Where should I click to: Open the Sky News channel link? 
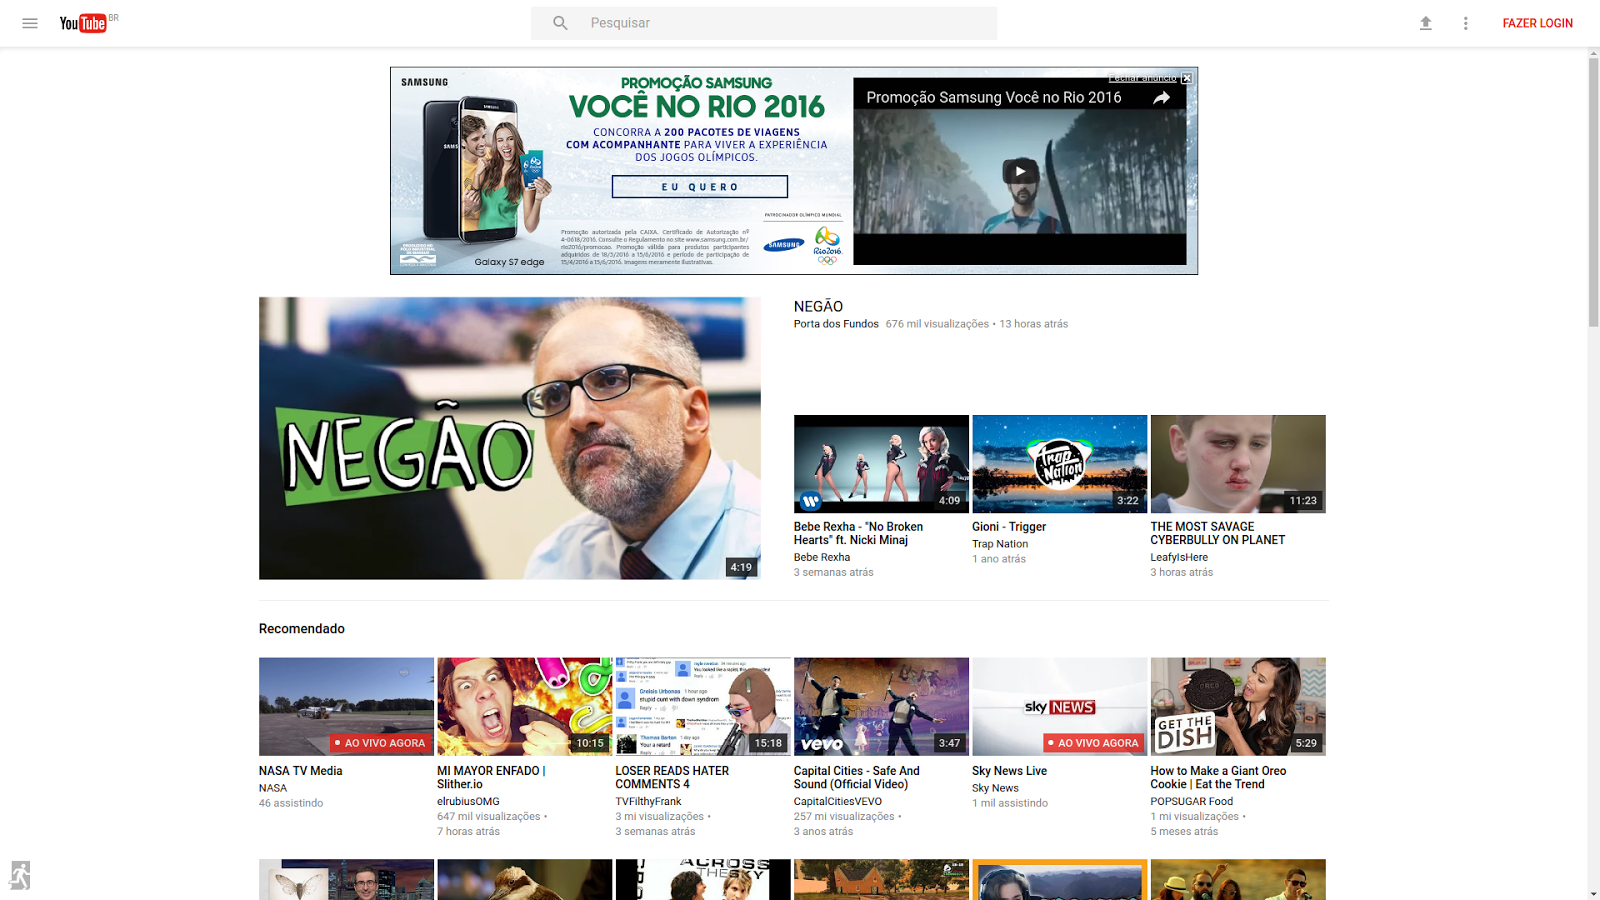coord(995,788)
